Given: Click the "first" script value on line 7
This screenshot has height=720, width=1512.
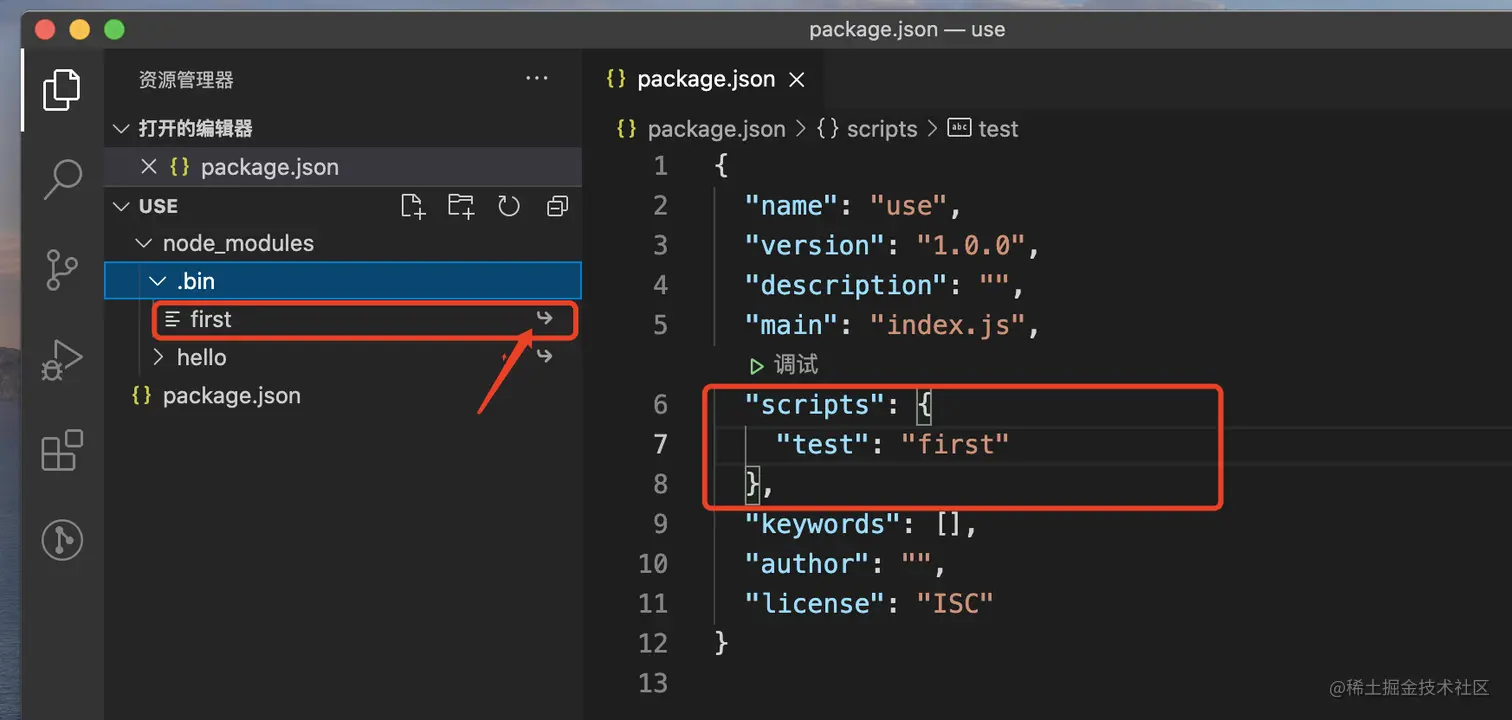Looking at the screenshot, I should point(955,445).
